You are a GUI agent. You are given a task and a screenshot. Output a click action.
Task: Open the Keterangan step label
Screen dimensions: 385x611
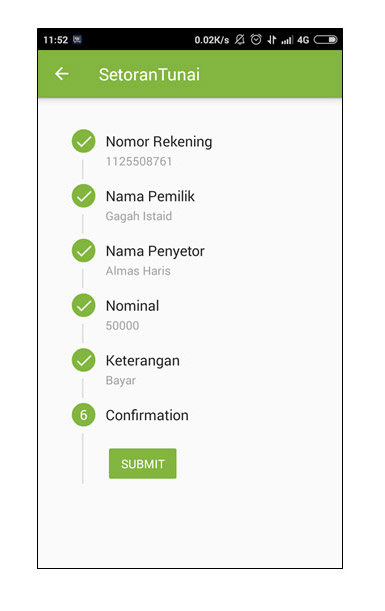coord(143,361)
